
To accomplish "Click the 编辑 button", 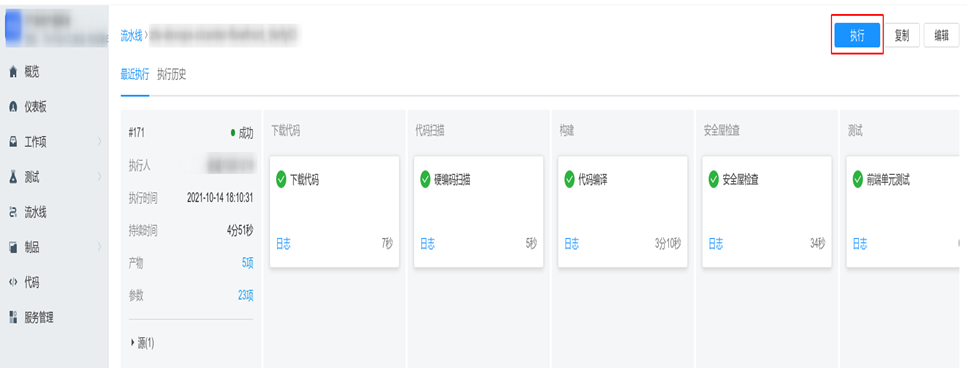I will (941, 36).
